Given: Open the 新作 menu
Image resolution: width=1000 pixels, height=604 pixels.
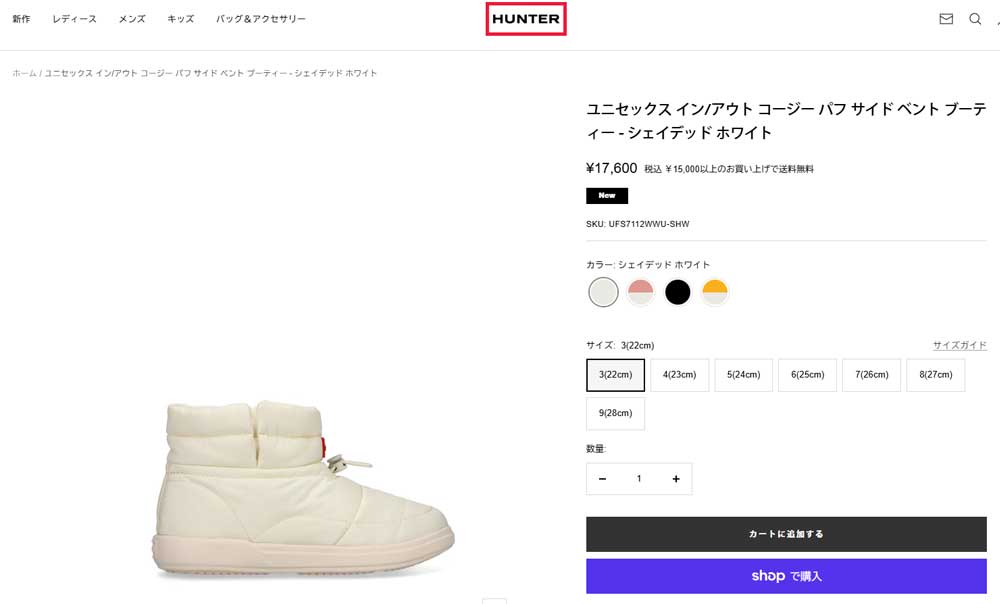Looking at the screenshot, I should [21, 19].
